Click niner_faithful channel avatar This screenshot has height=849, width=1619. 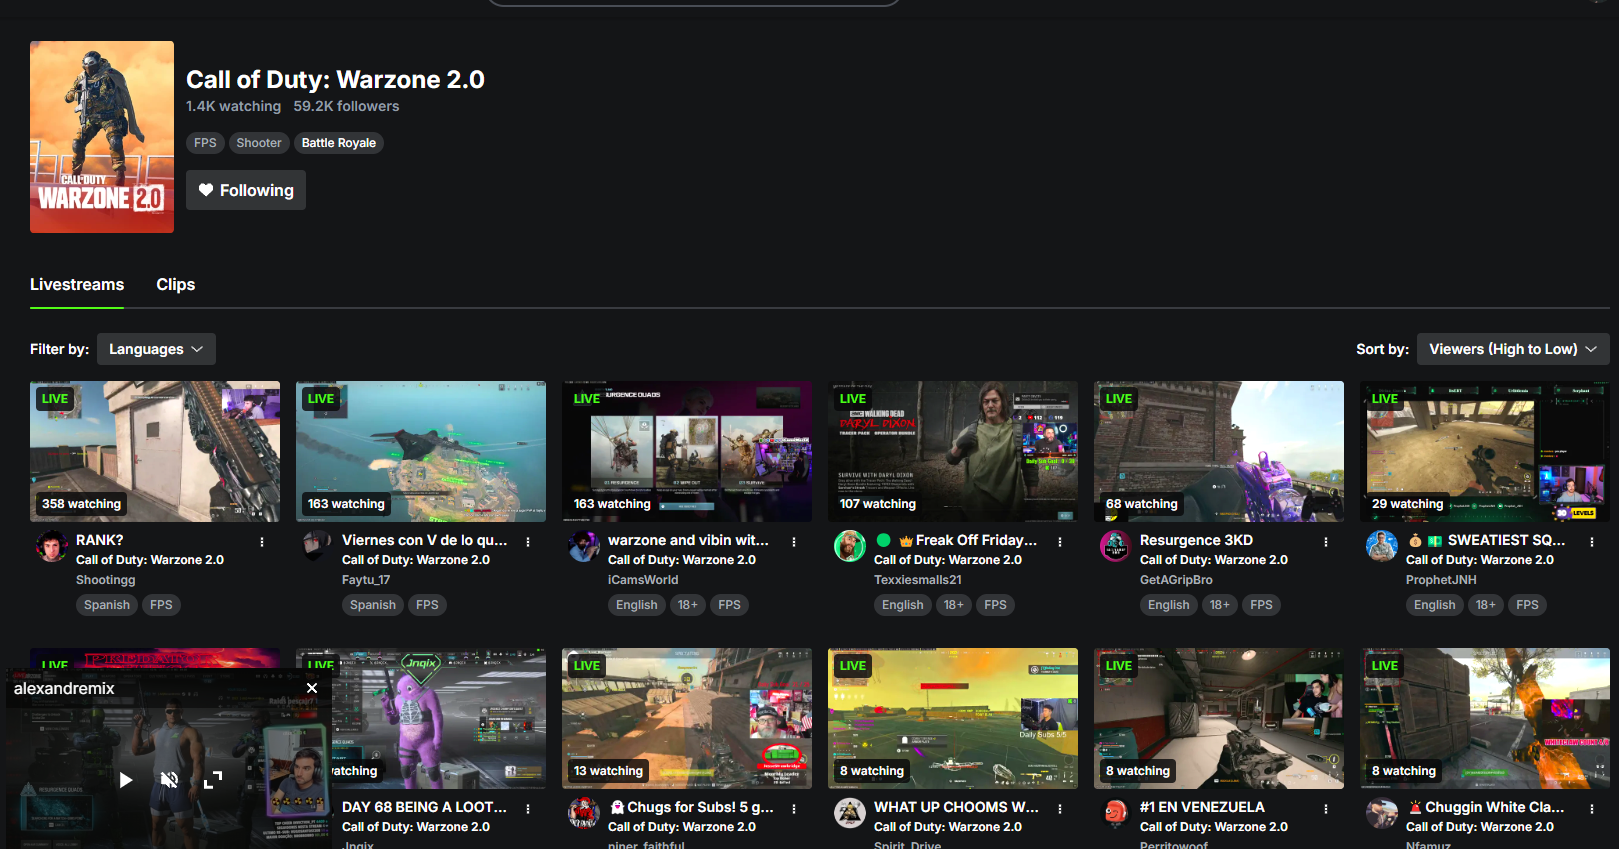(x=583, y=813)
